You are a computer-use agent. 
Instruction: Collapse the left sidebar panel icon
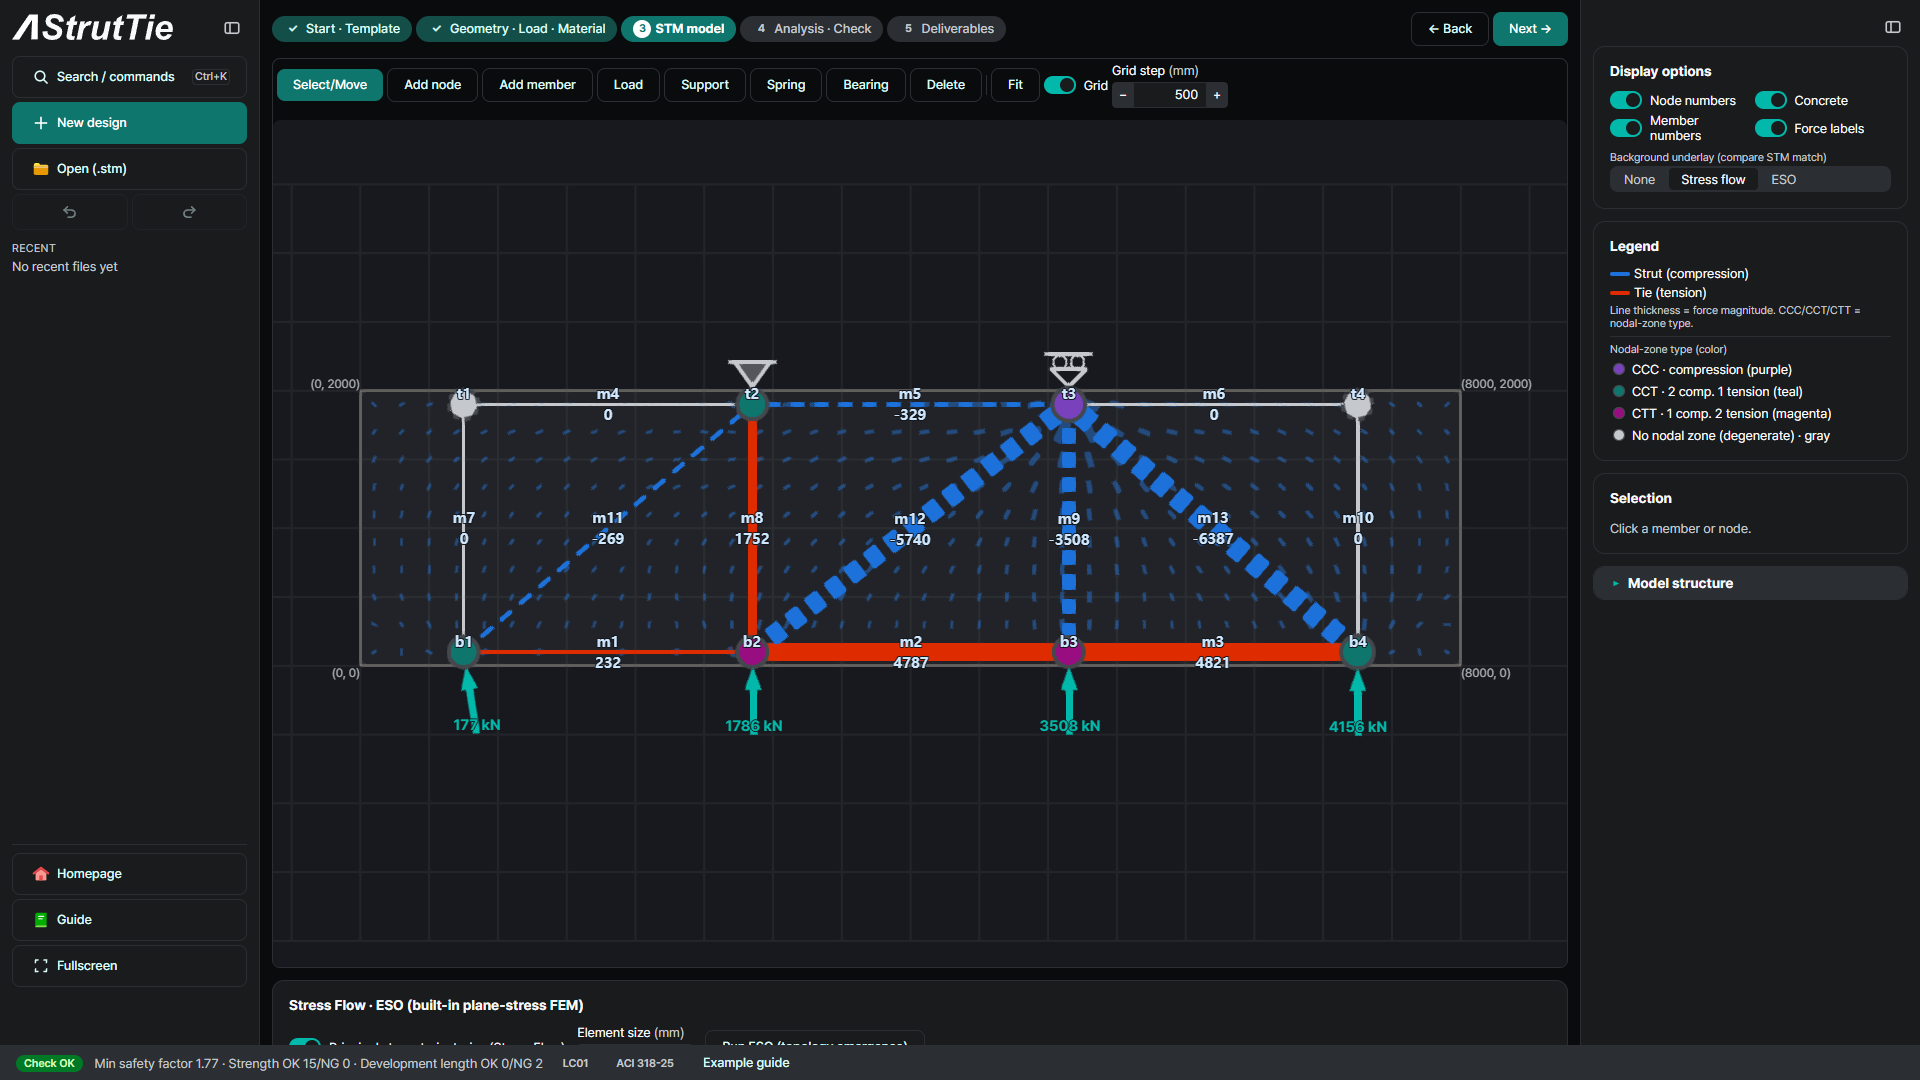tap(232, 28)
